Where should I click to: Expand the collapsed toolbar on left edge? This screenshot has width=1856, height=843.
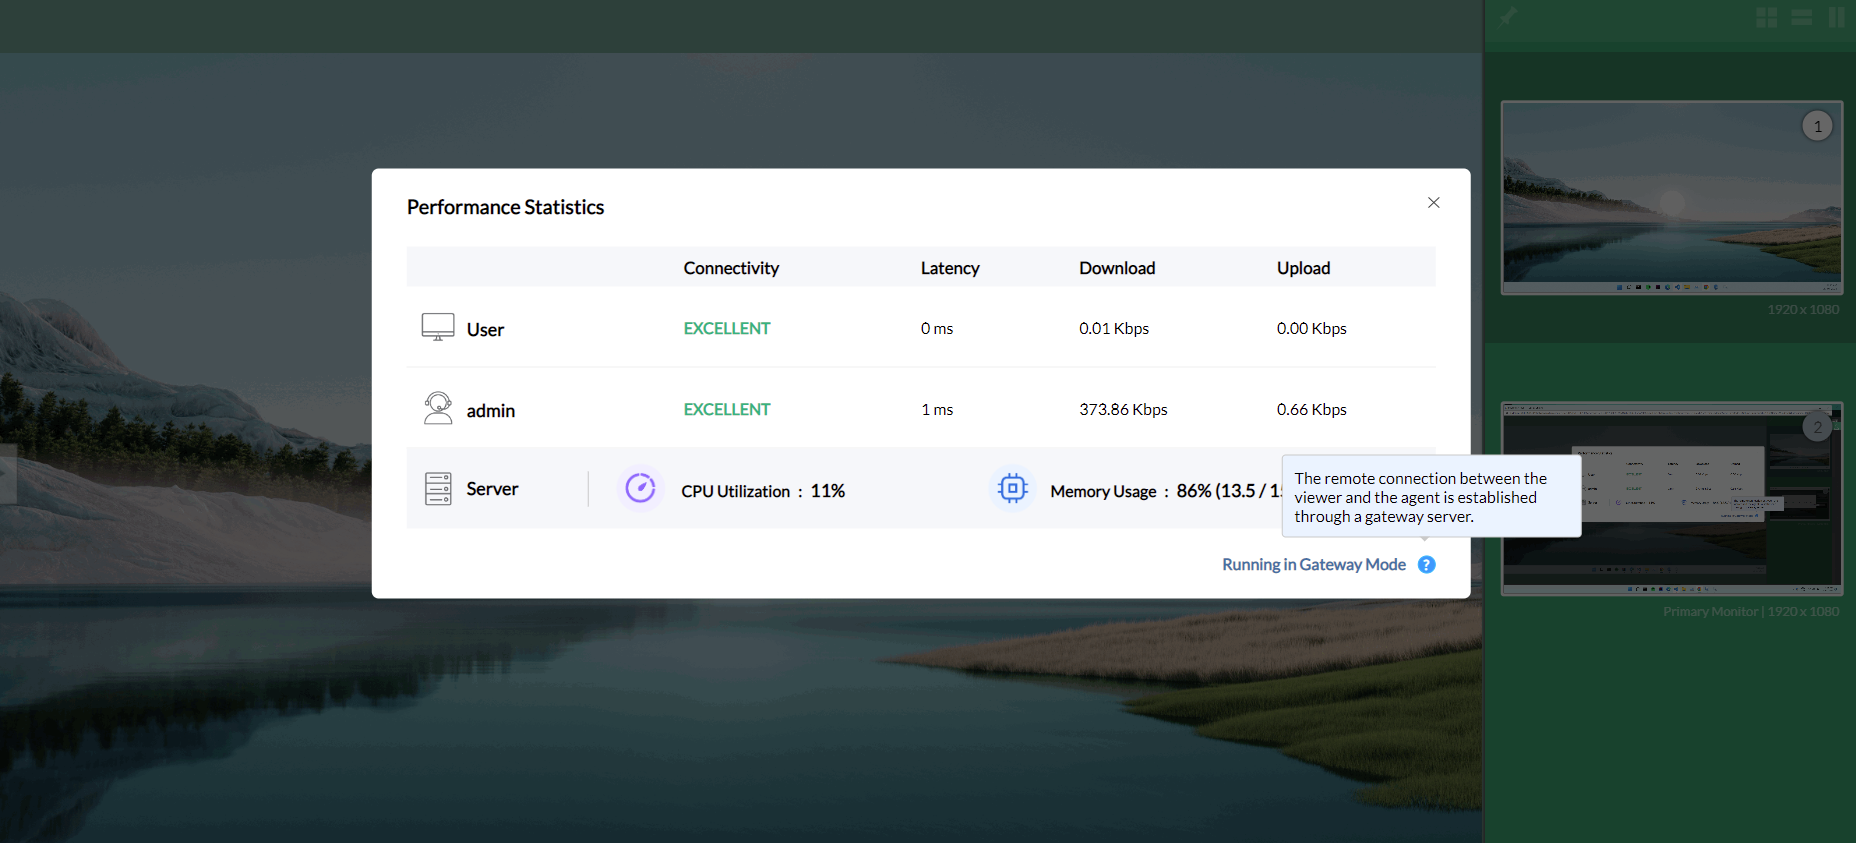[8, 474]
